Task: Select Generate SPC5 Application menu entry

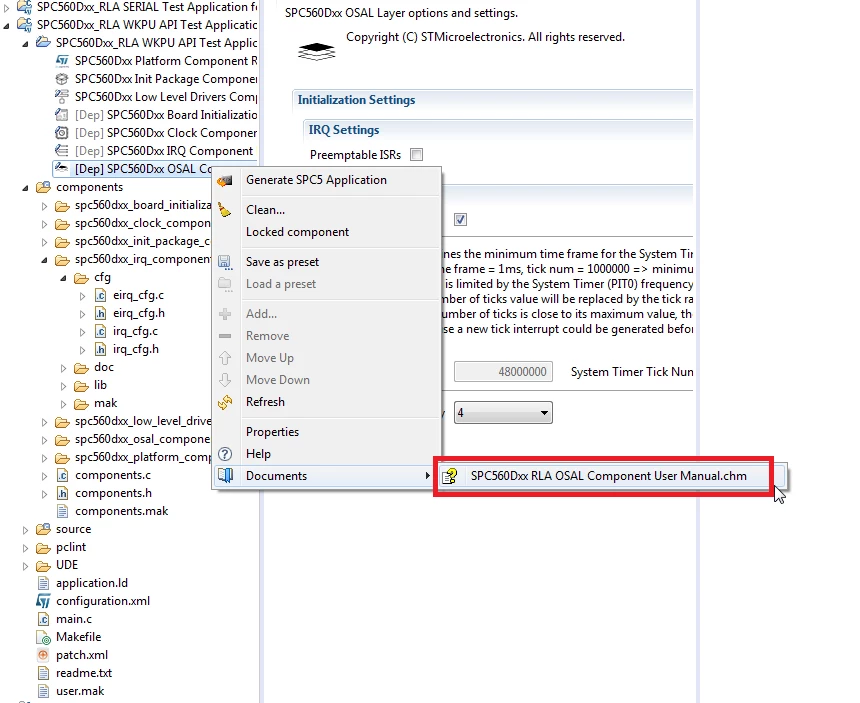Action: point(326,180)
